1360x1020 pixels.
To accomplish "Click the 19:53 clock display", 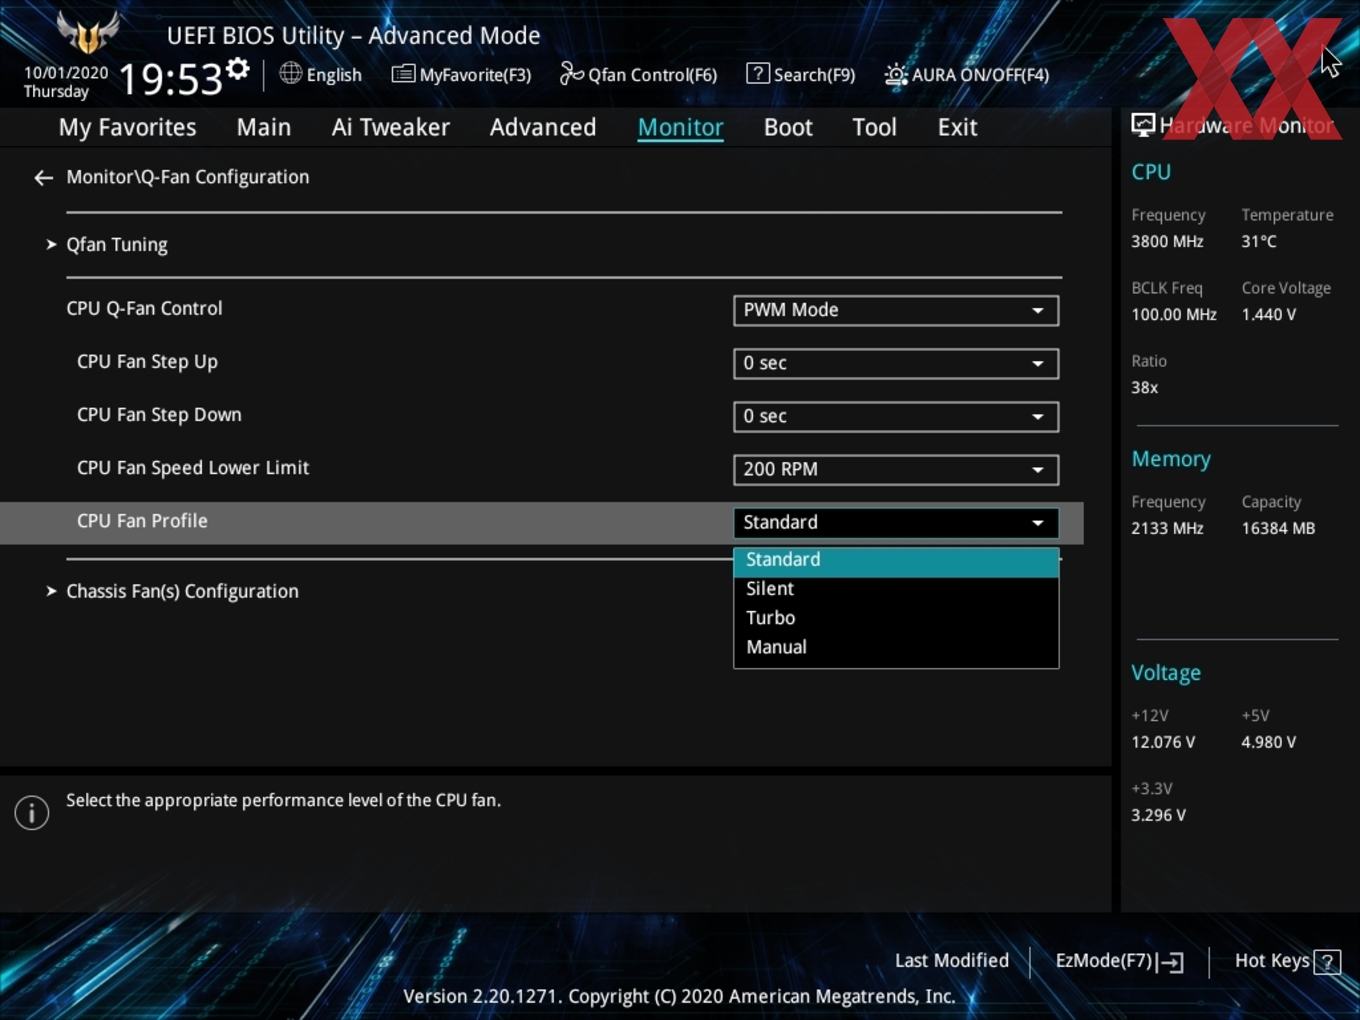I will pyautogui.click(x=170, y=78).
